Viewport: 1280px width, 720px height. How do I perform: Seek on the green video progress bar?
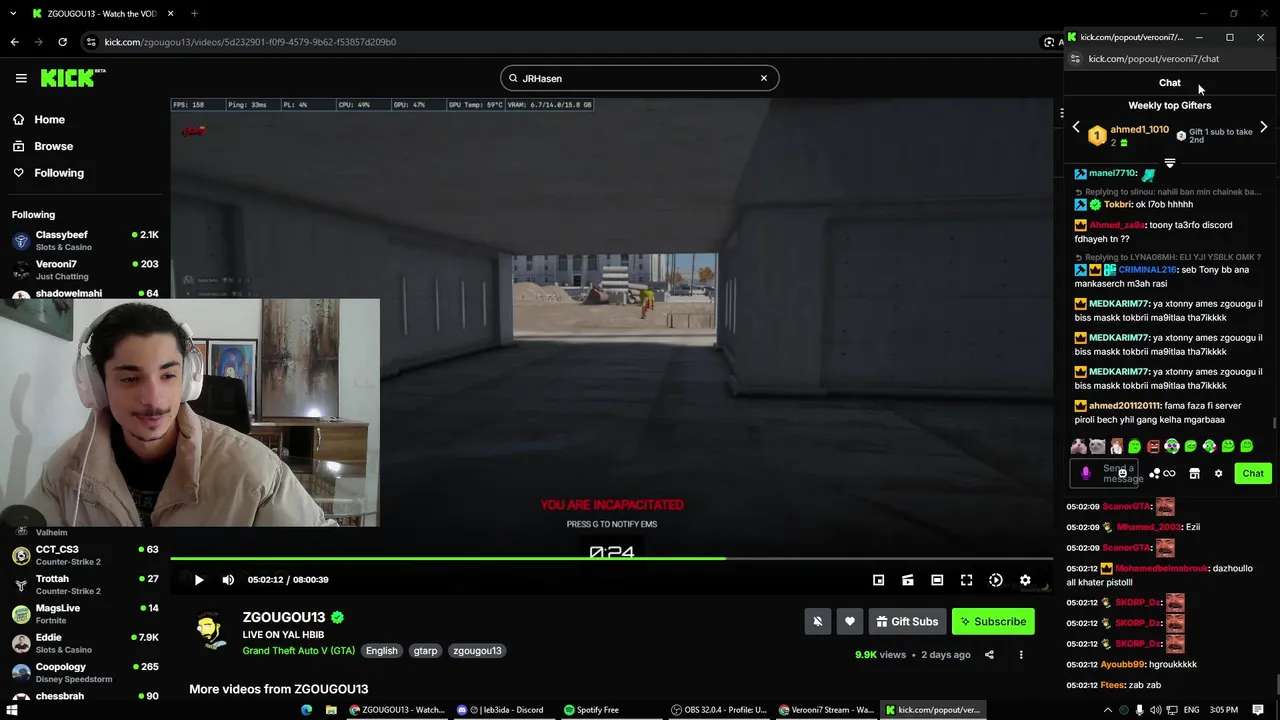(611, 558)
